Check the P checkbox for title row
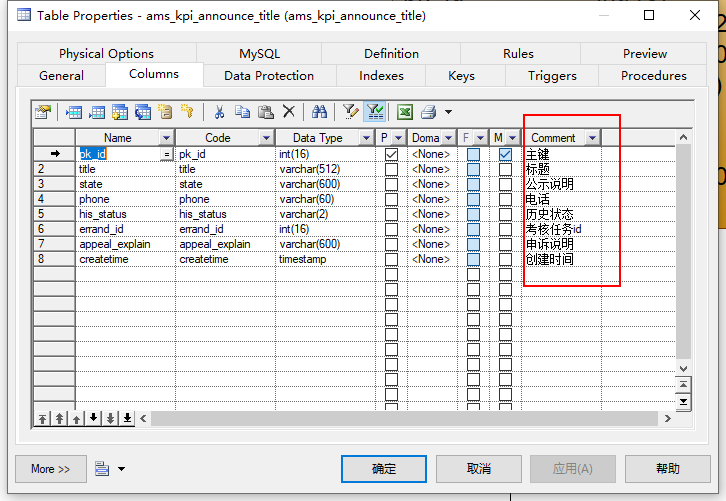Viewport: 726px width, 501px height. pyautogui.click(x=391, y=169)
